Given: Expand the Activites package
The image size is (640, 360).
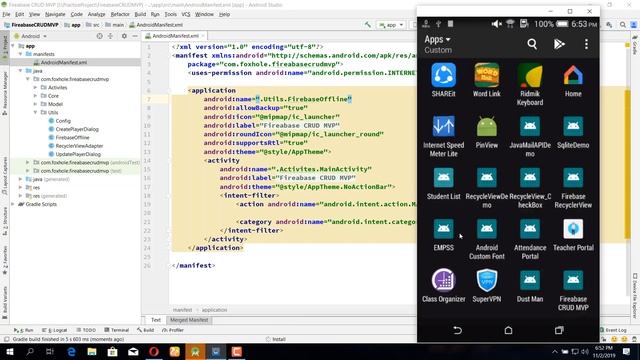Looking at the screenshot, I should coord(35,87).
